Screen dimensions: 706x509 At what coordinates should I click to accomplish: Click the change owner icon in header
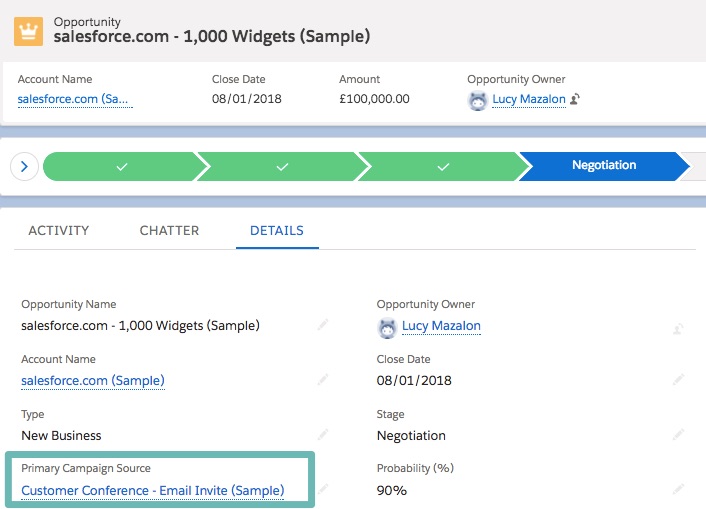tap(575, 99)
